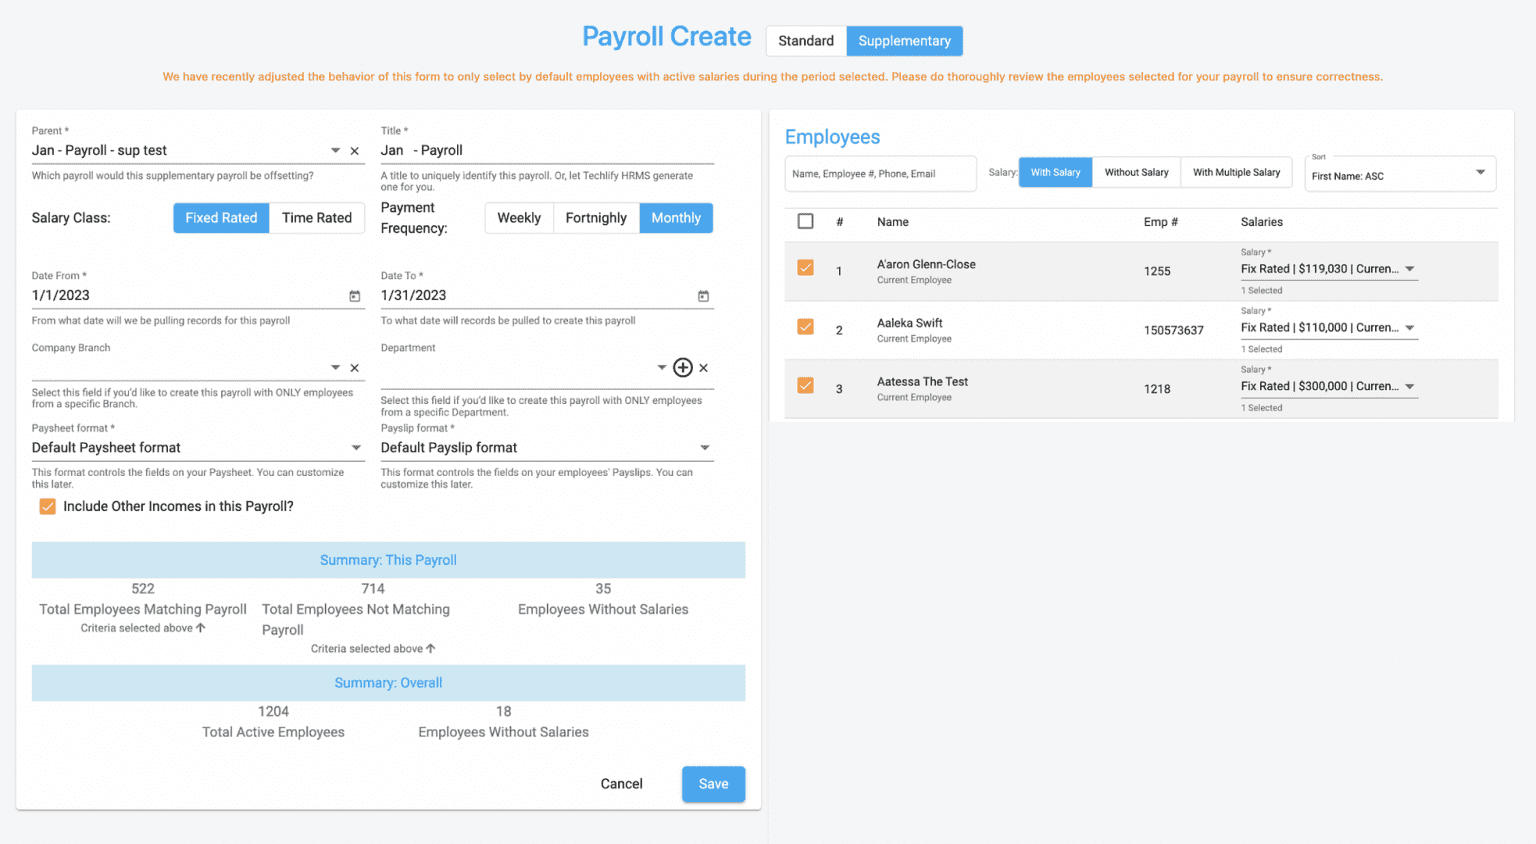The height and width of the screenshot is (844, 1536).
Task: Select the Without Salary filter
Action: point(1136,172)
